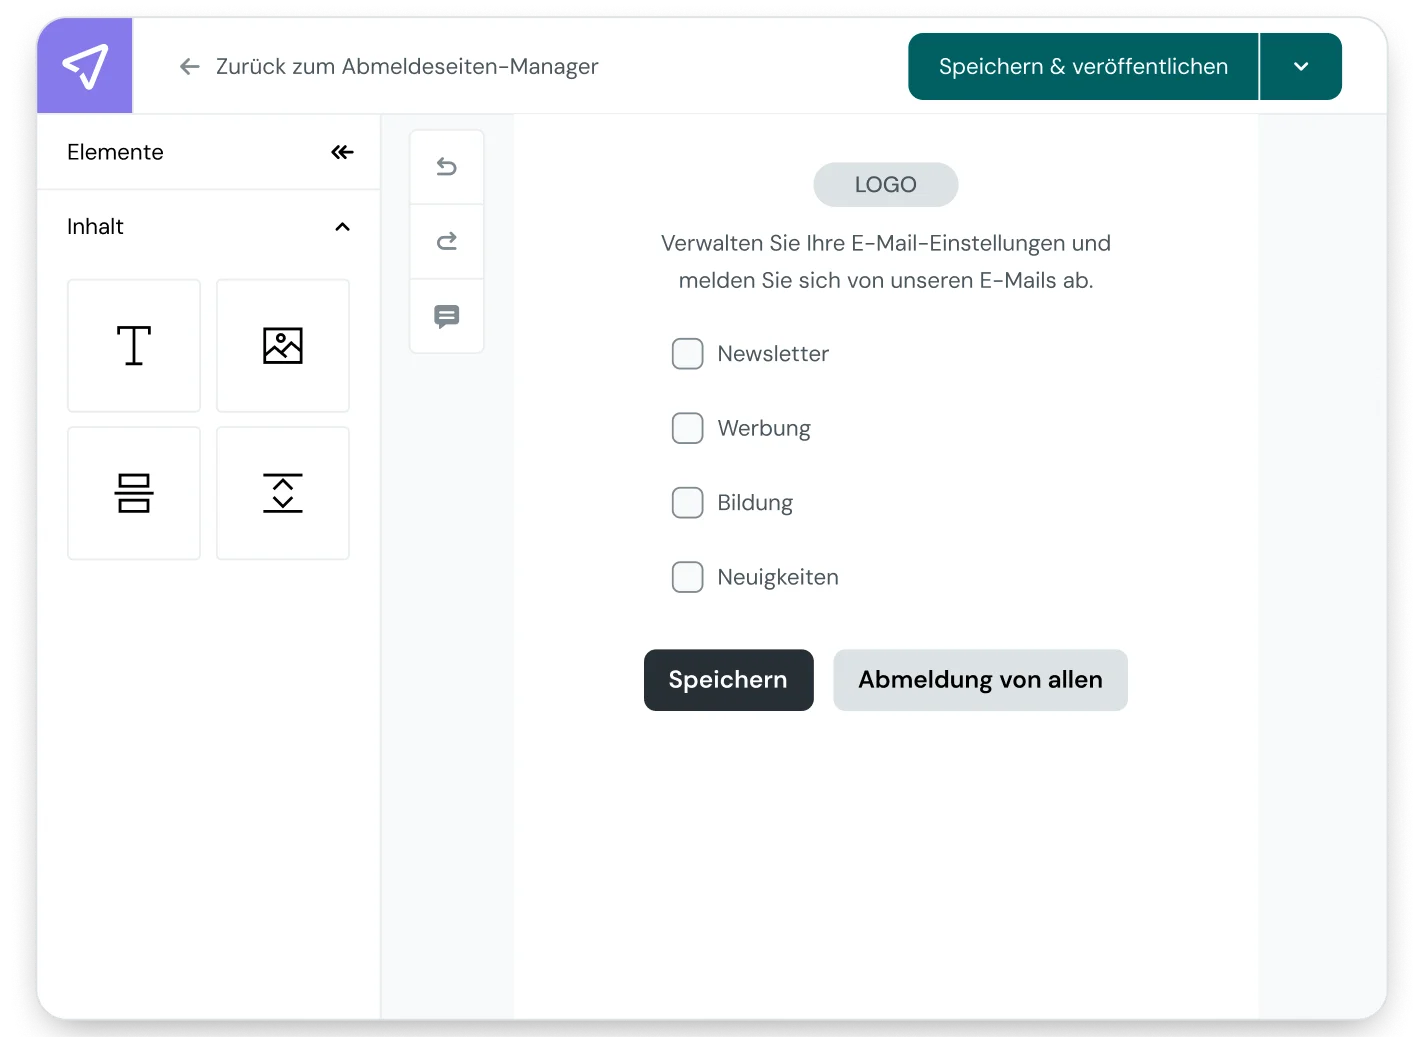Click the Speichern button
The height and width of the screenshot is (1037, 1424).
pos(728,680)
